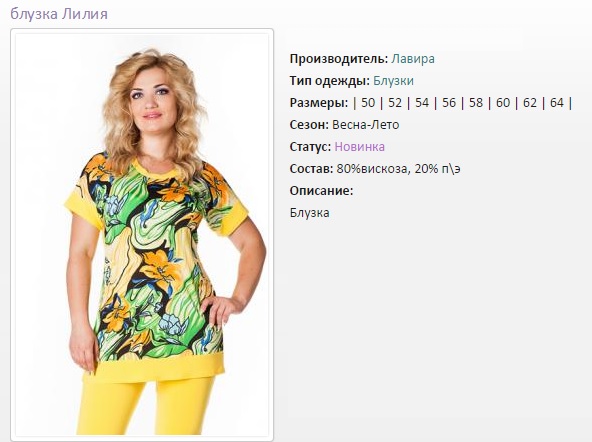This screenshot has width=592, height=442.
Task: Click the composition text 80%вискоза, 20% п\э
Action: click(398, 168)
